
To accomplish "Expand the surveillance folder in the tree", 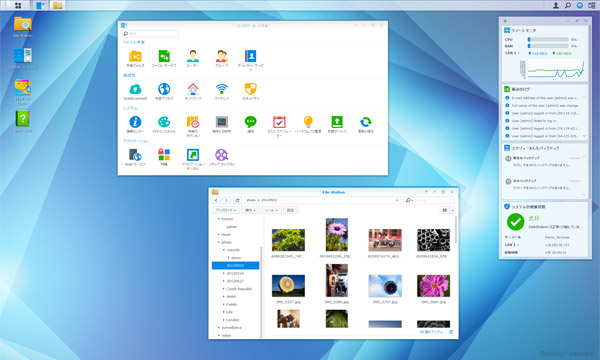I will click(219, 327).
